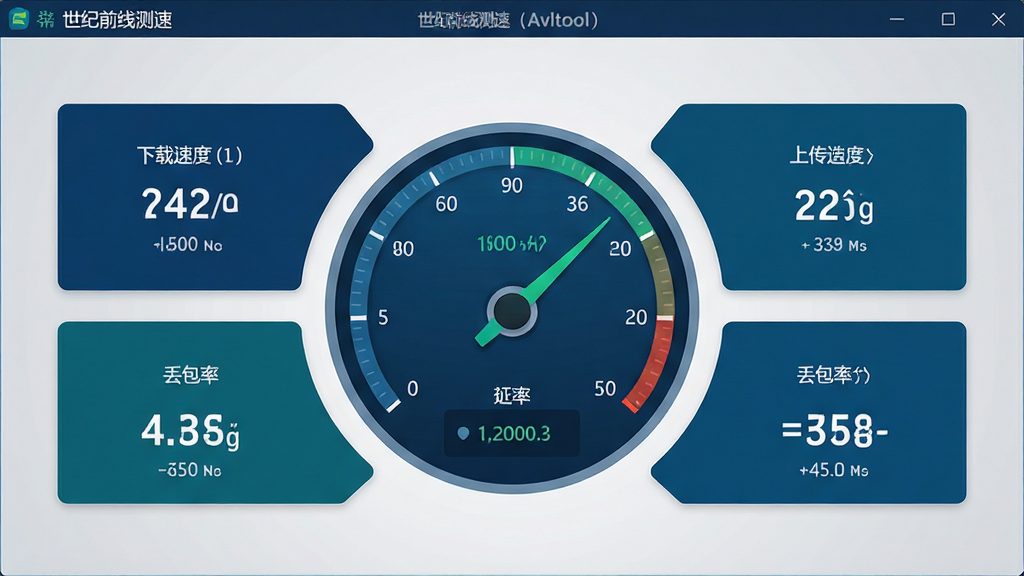Click the large upload value starting with 22
The width and height of the screenshot is (1024, 576).
pos(834,206)
